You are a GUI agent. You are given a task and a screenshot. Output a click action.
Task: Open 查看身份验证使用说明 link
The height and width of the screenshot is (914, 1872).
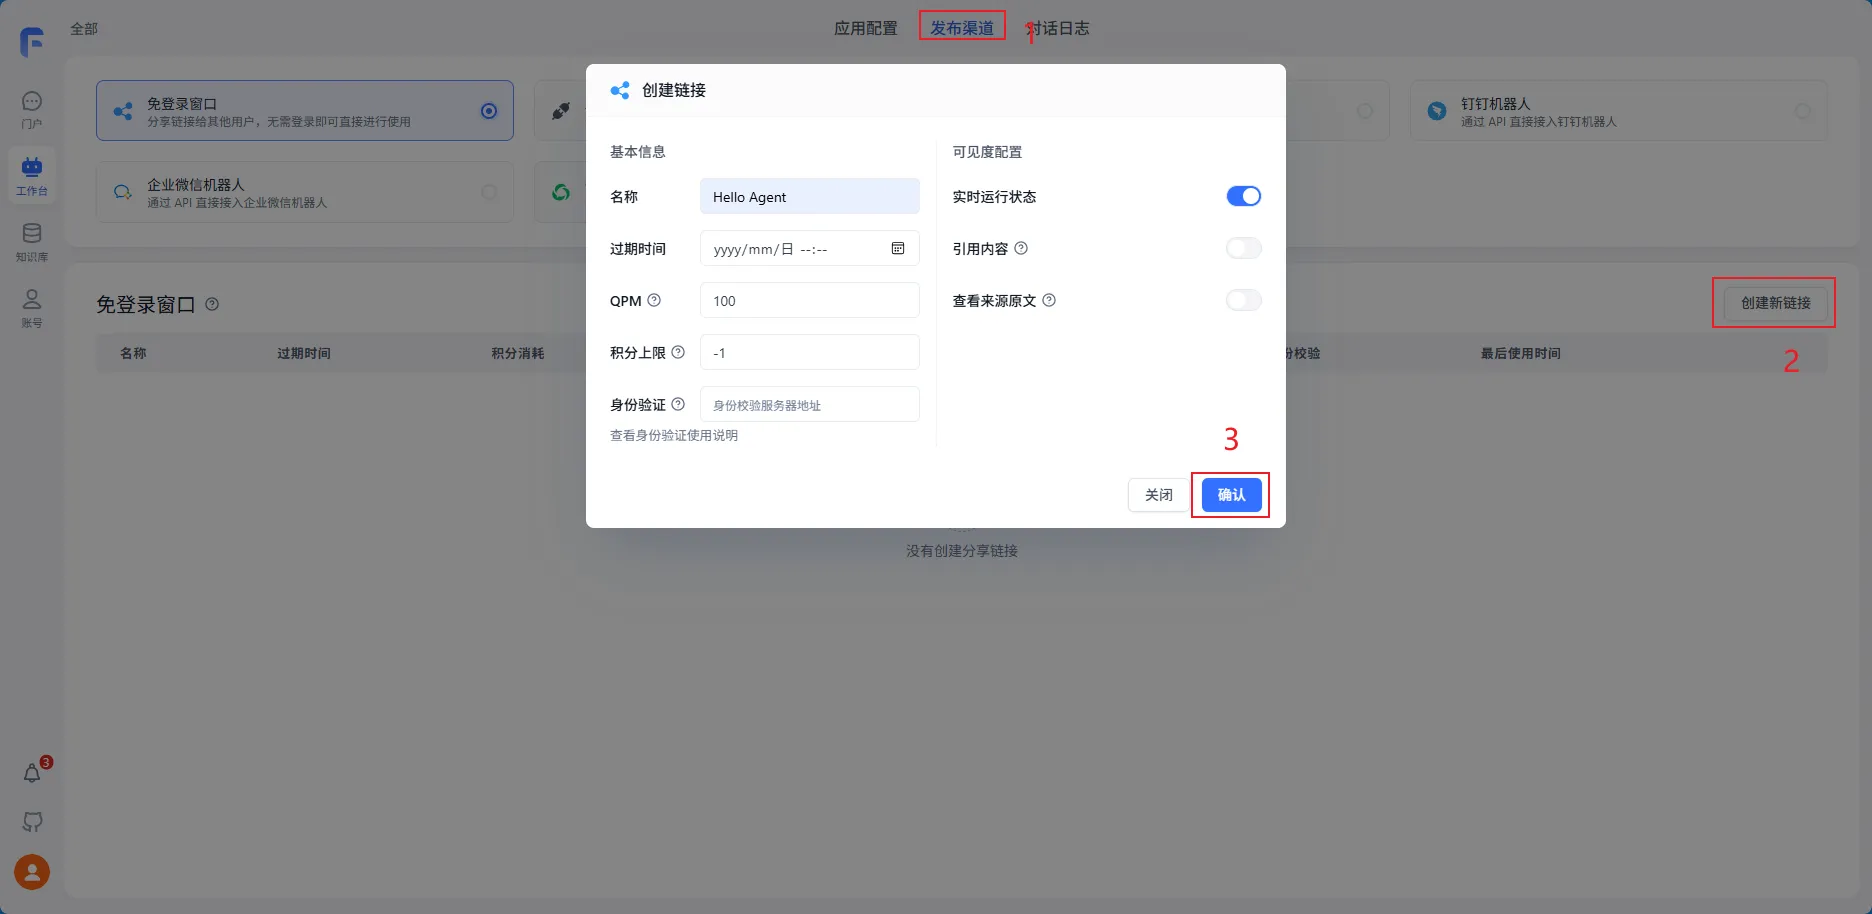674,435
